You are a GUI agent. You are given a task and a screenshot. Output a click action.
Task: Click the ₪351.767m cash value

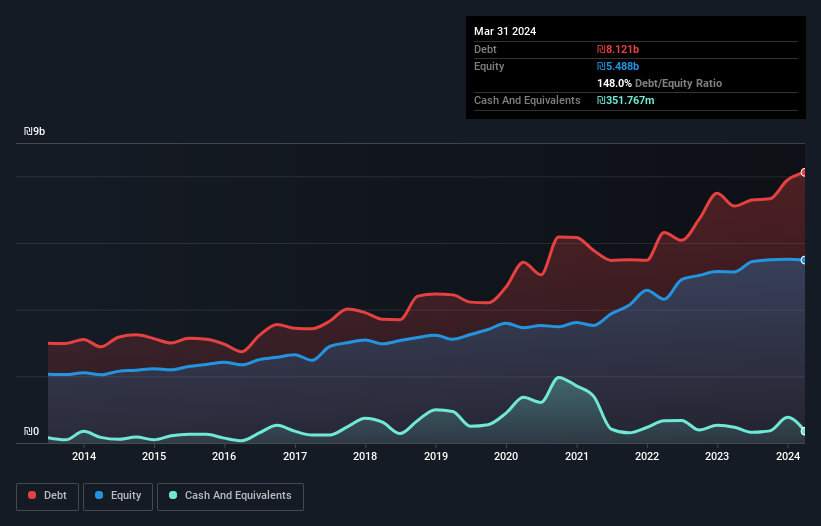pyautogui.click(x=626, y=100)
